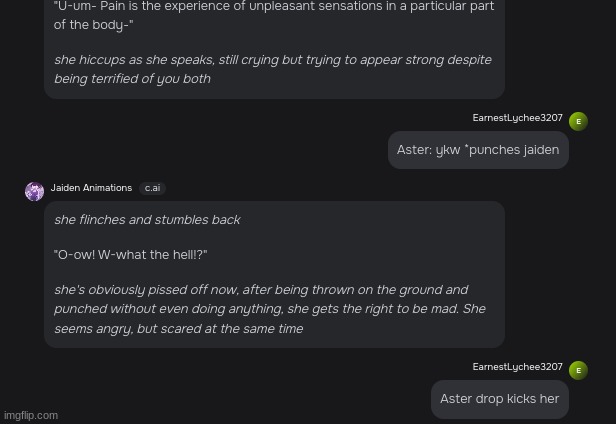Click the 'seems angry, but scared' final line
This screenshot has width=616, height=424.
point(178,329)
